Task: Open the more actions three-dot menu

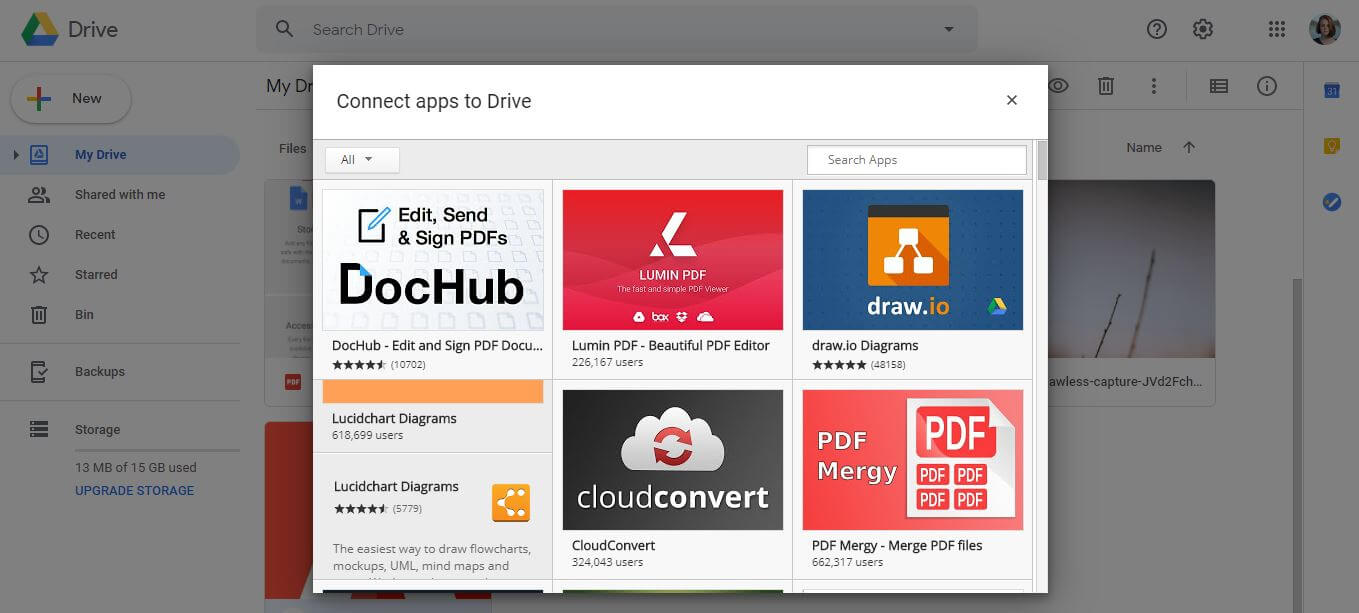Action: point(1154,86)
